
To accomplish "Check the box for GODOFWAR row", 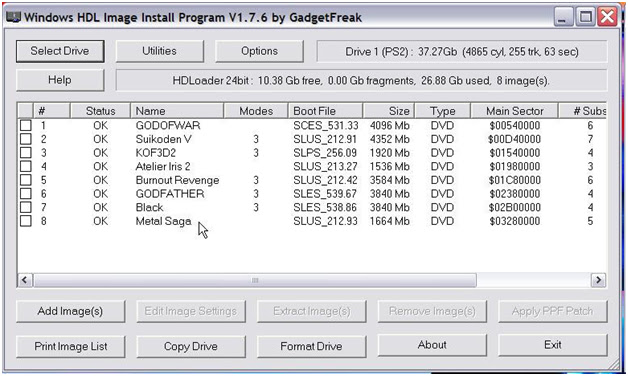I will point(26,125).
